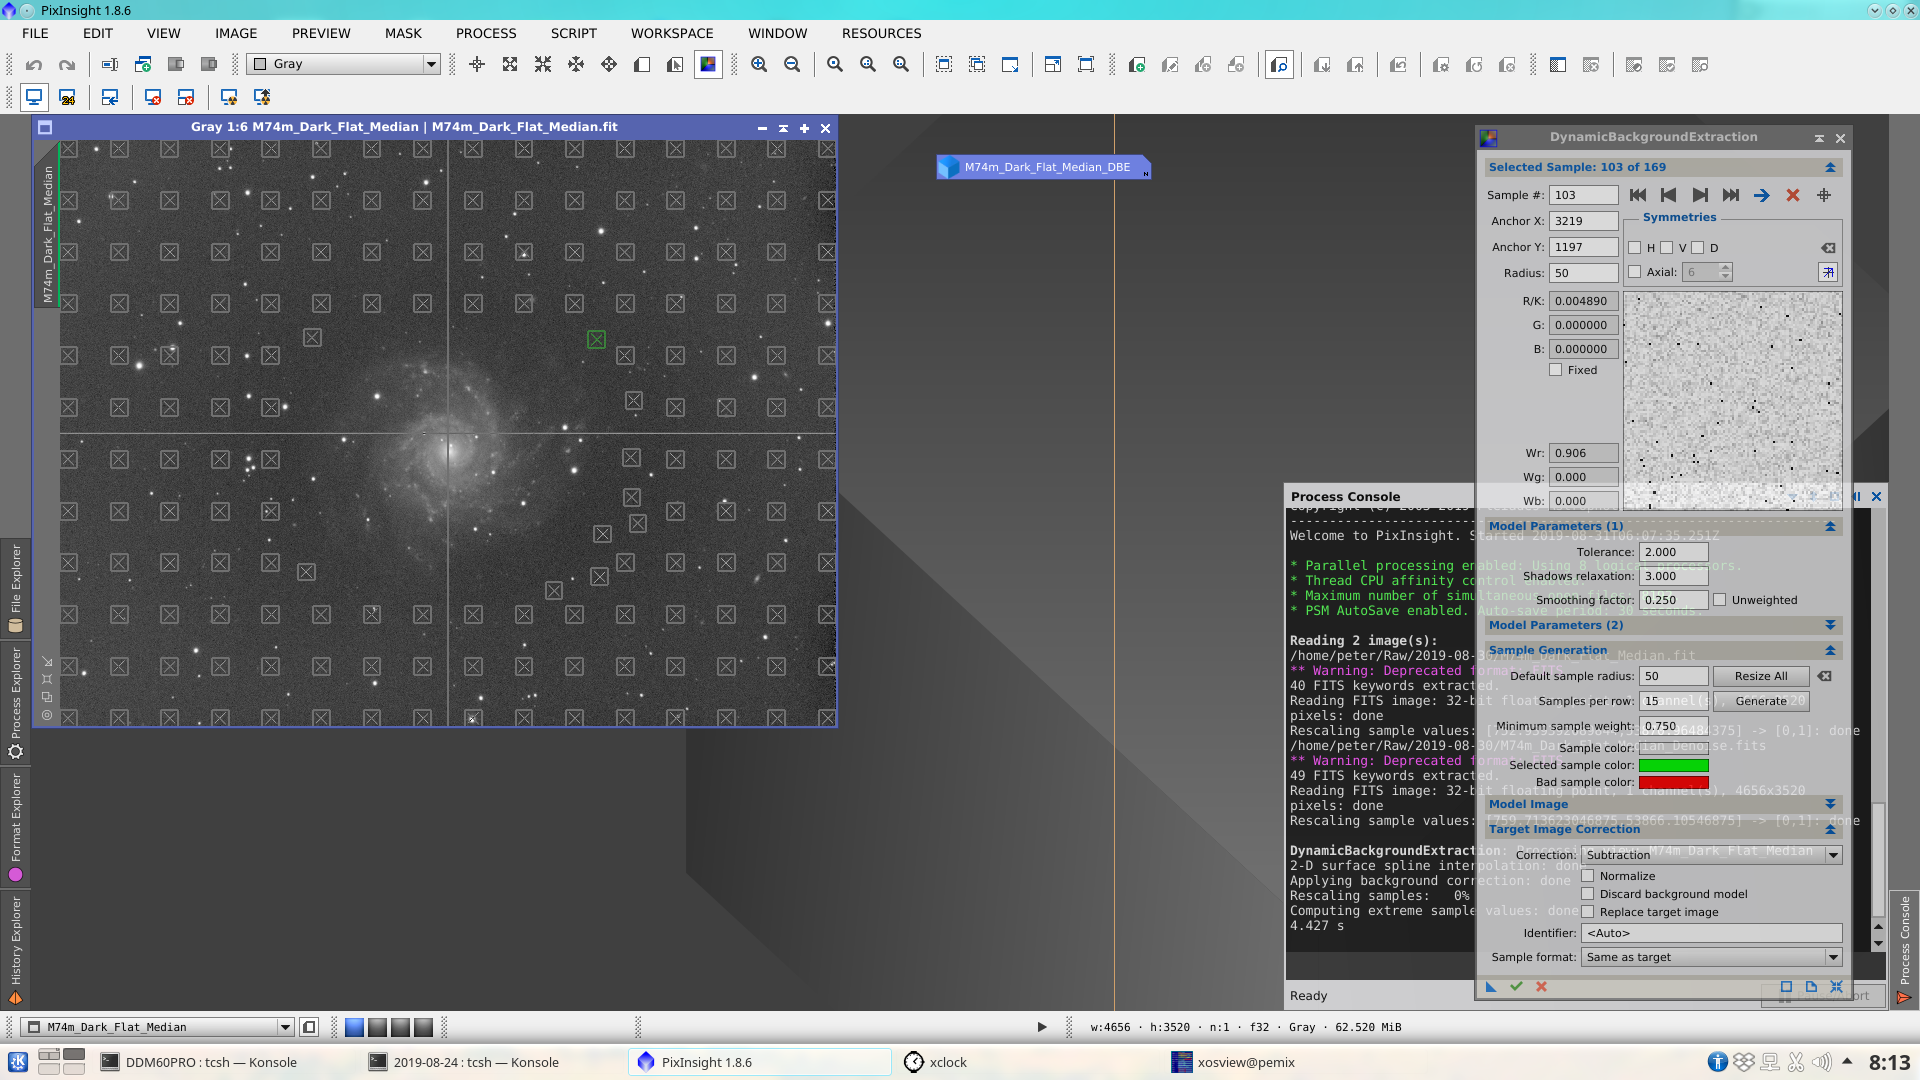The height and width of the screenshot is (1080, 1920).
Task: Switch to PixInsight 1.8.6 in taskbar
Action: click(x=759, y=1062)
